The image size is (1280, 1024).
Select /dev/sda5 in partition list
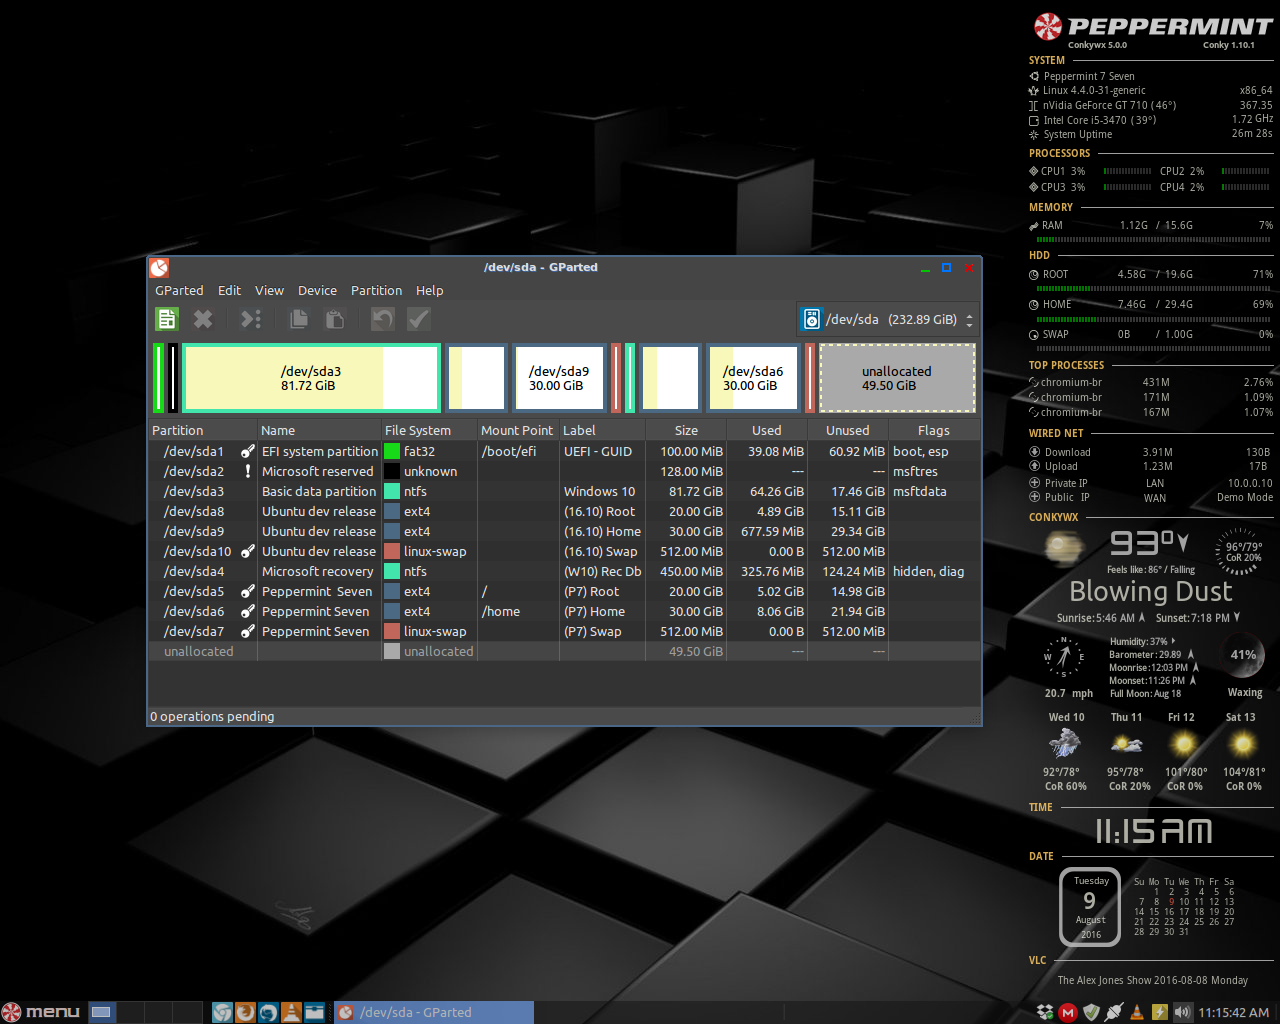pos(564,591)
